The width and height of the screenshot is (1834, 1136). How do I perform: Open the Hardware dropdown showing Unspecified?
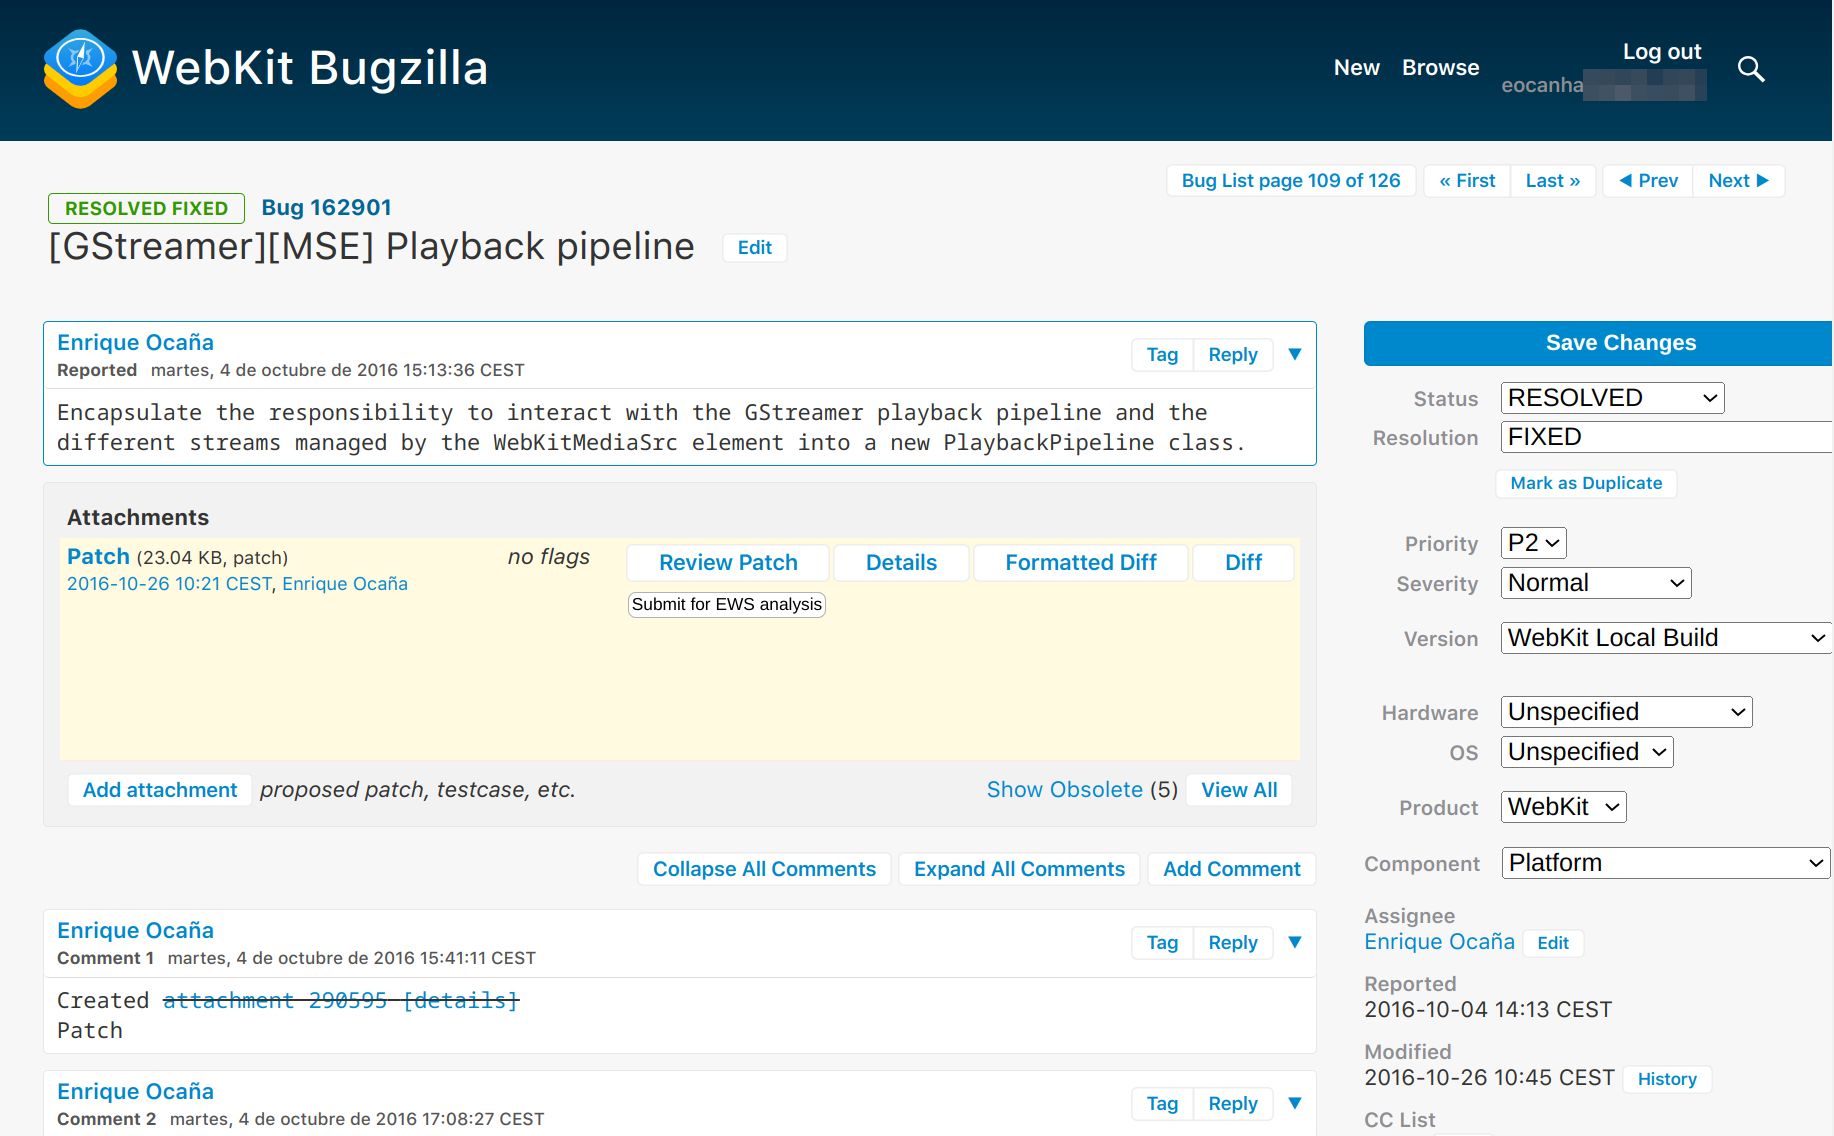click(1626, 712)
